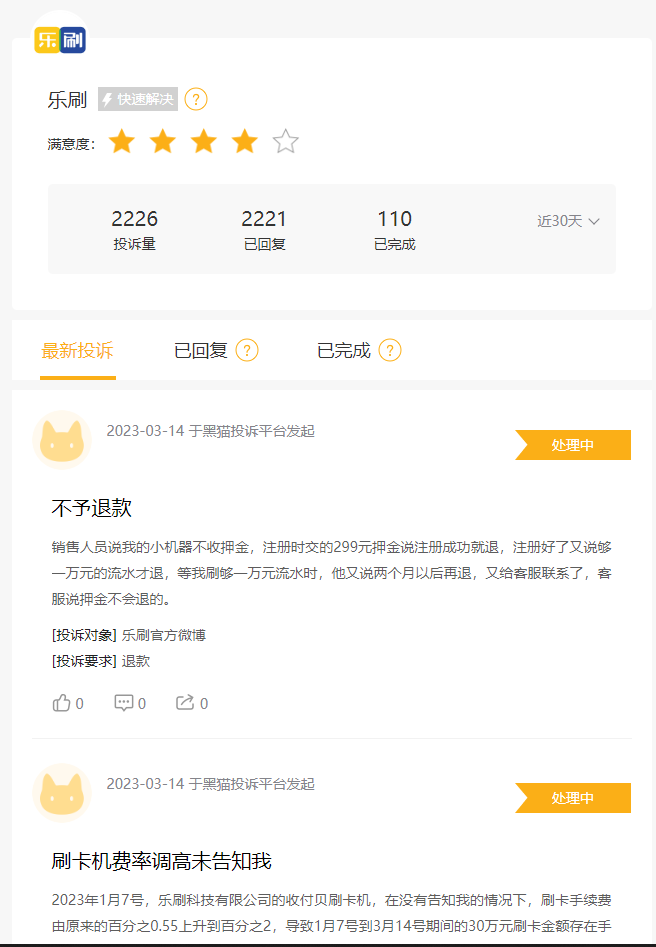This screenshot has width=656, height=947.
Task: Select the third satisfaction star
Action: [204, 141]
